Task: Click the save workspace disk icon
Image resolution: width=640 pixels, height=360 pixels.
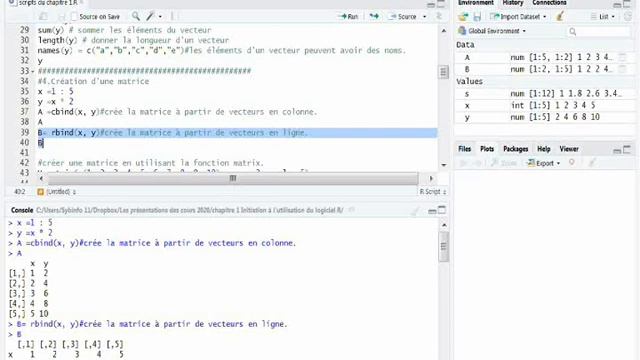Action: coord(477,17)
